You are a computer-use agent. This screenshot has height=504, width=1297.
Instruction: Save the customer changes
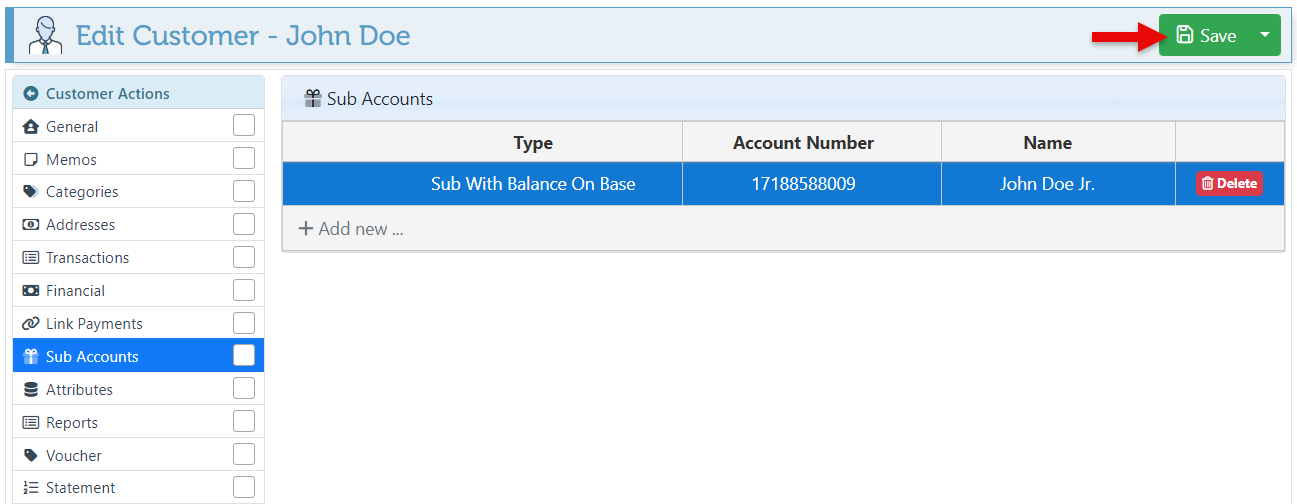coord(1206,35)
